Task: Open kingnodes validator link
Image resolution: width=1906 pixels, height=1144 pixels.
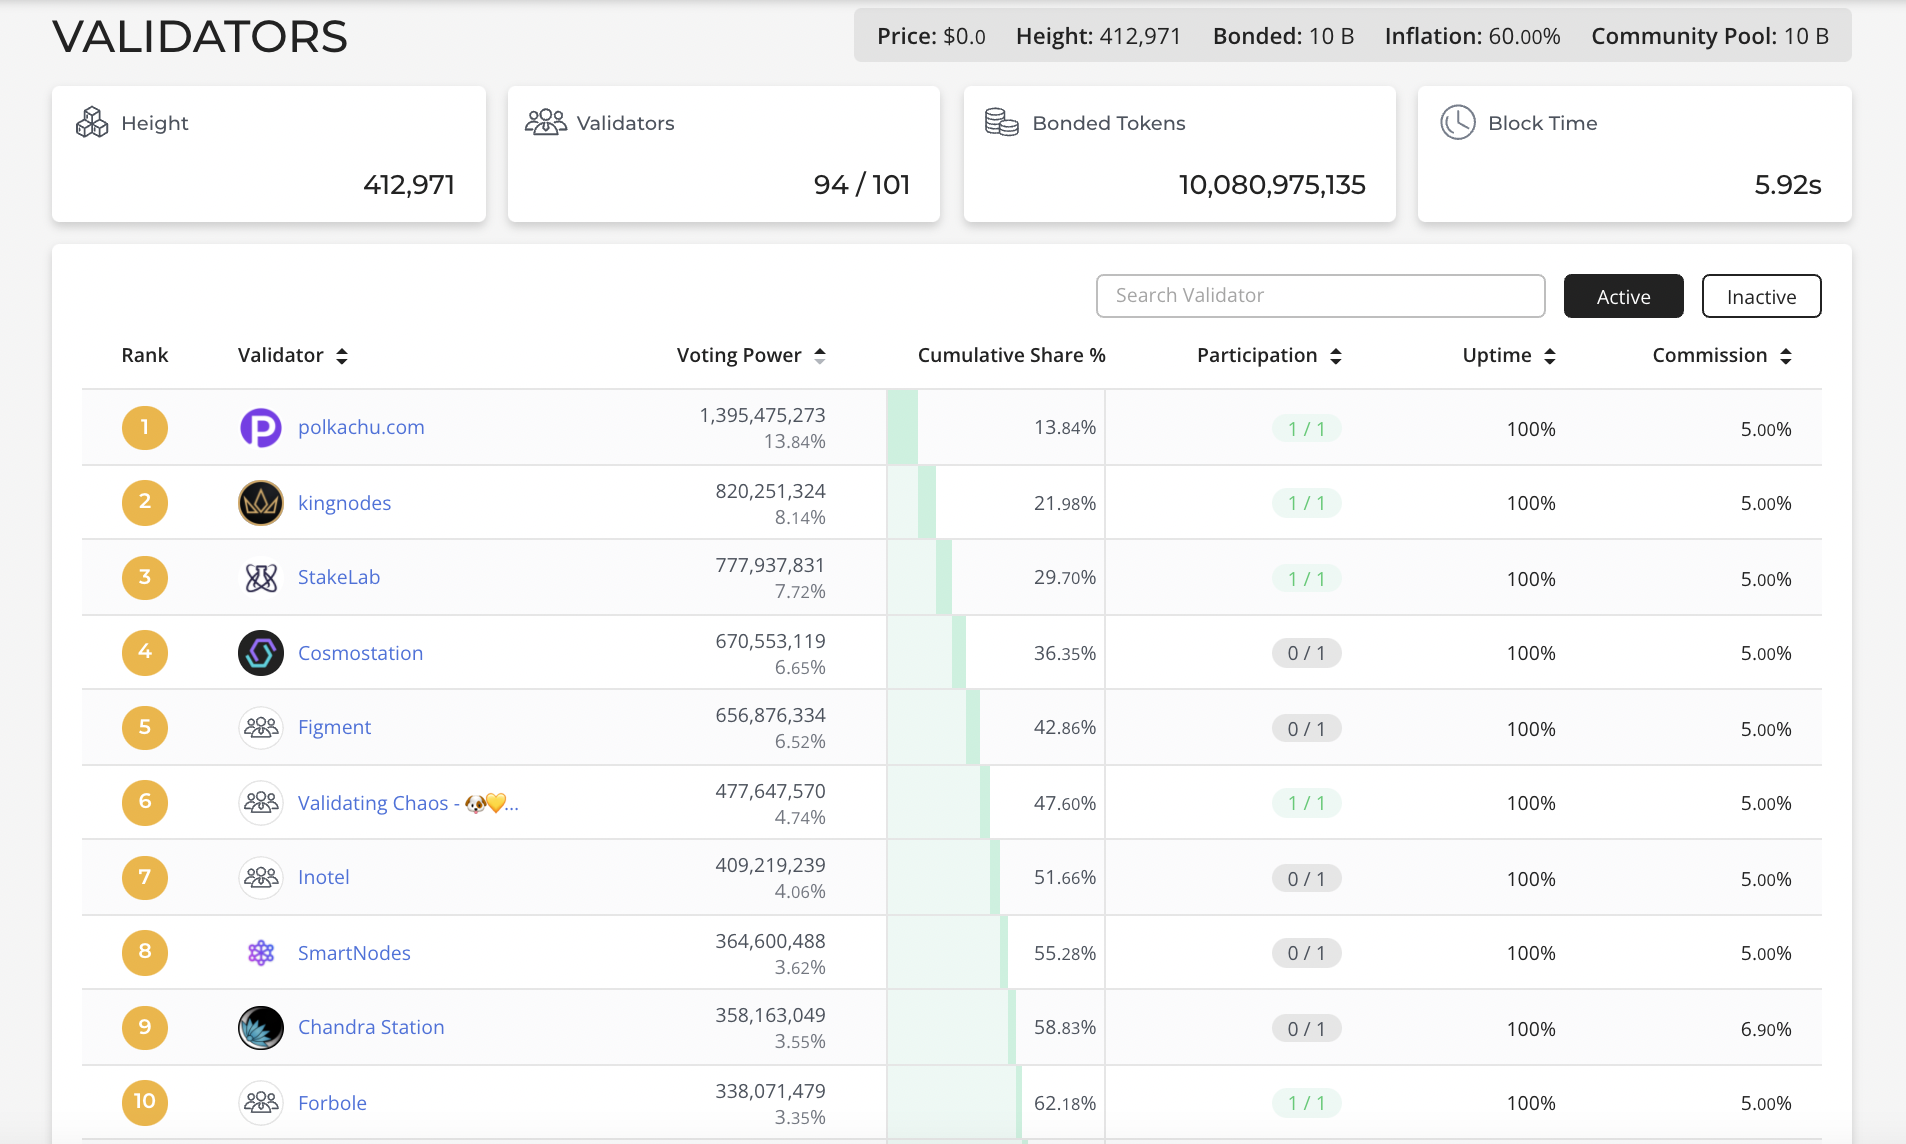Action: pos(344,503)
